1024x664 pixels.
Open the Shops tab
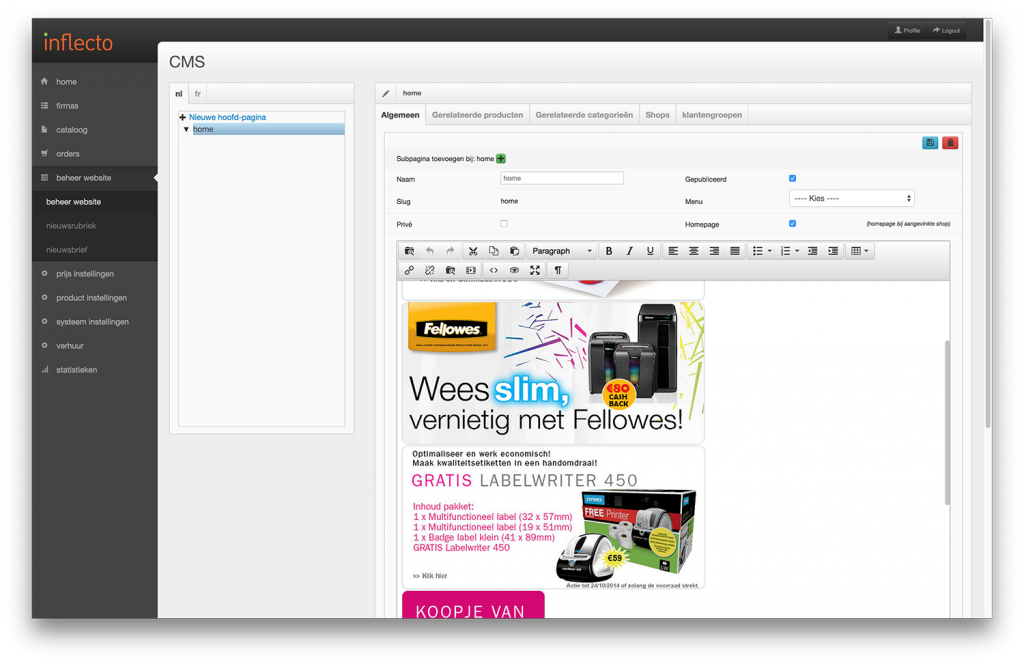[x=657, y=115]
